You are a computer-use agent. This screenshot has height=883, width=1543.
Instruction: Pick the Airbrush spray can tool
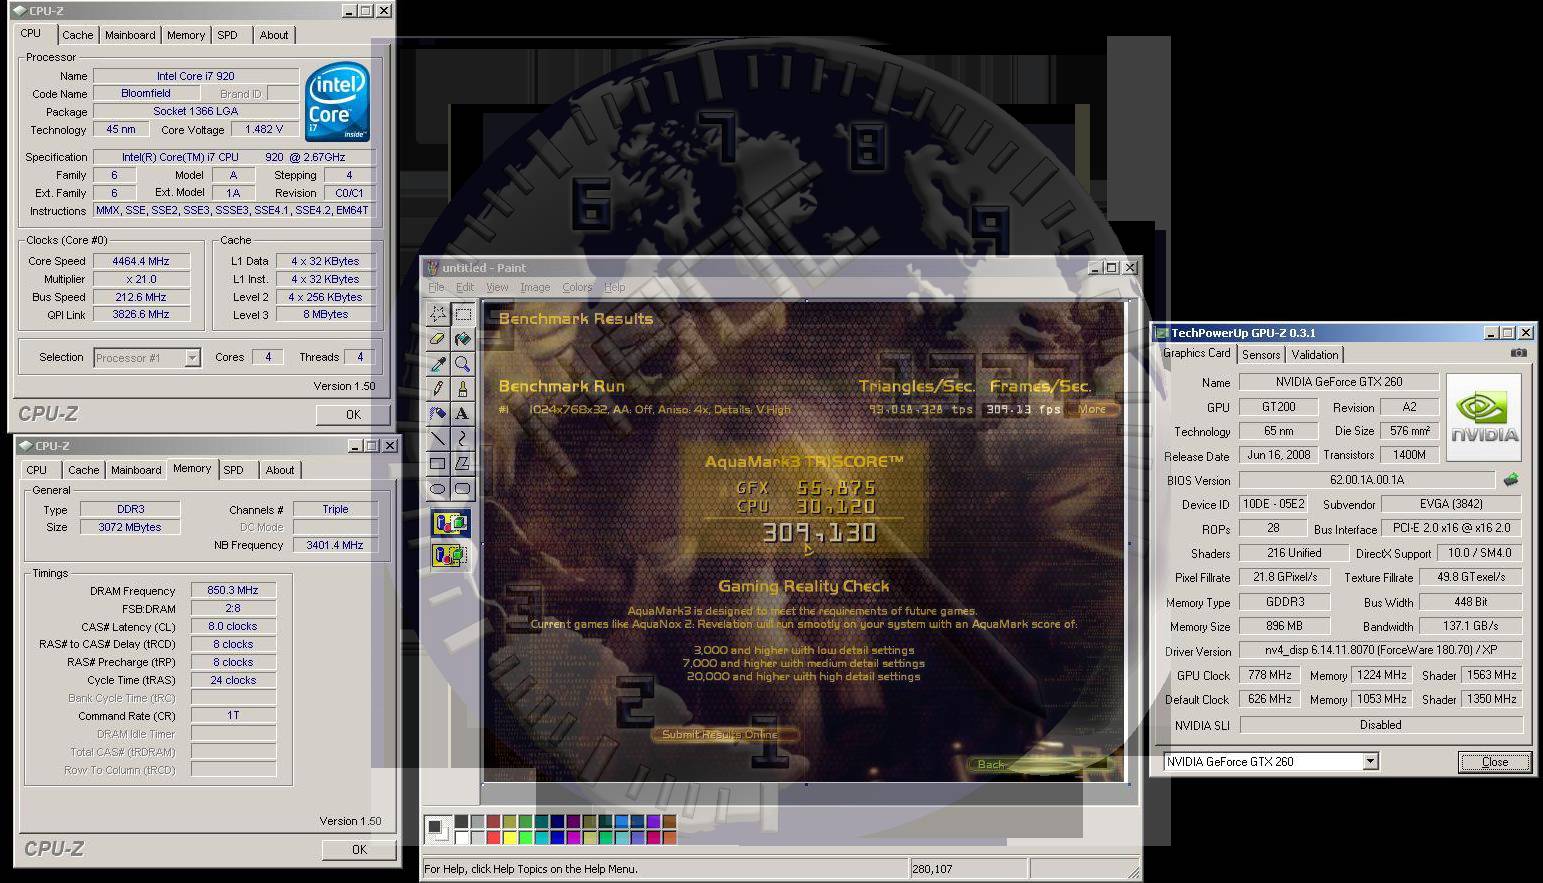pos(438,413)
